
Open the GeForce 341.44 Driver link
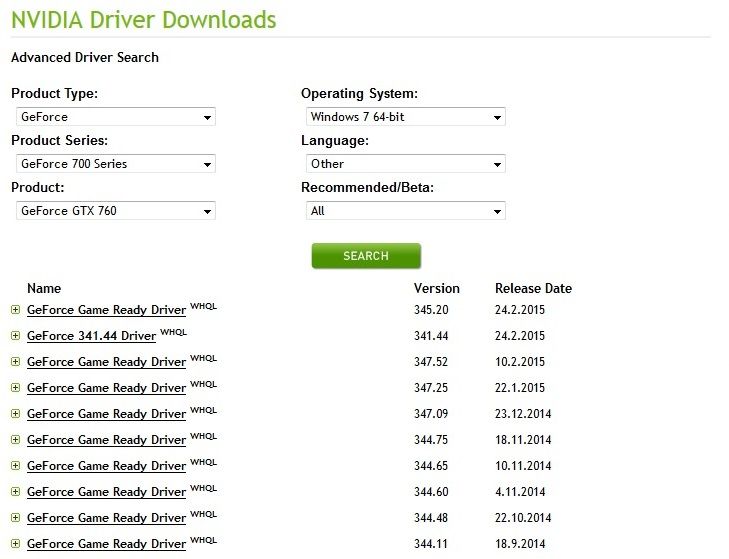click(92, 336)
